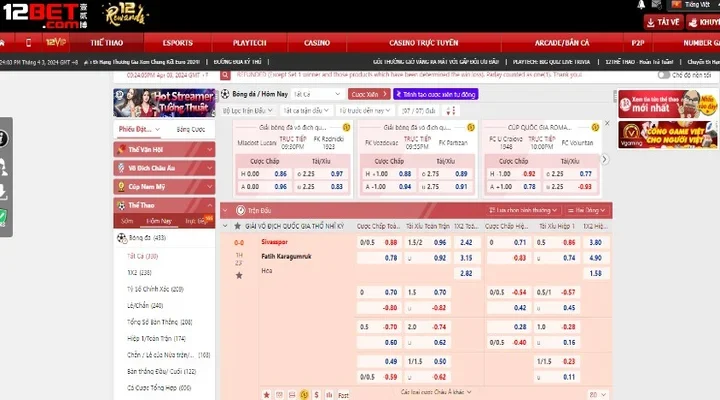Open the Phiếu Đặt dropdown
Viewport: 720px width, 400px height.
(138, 129)
